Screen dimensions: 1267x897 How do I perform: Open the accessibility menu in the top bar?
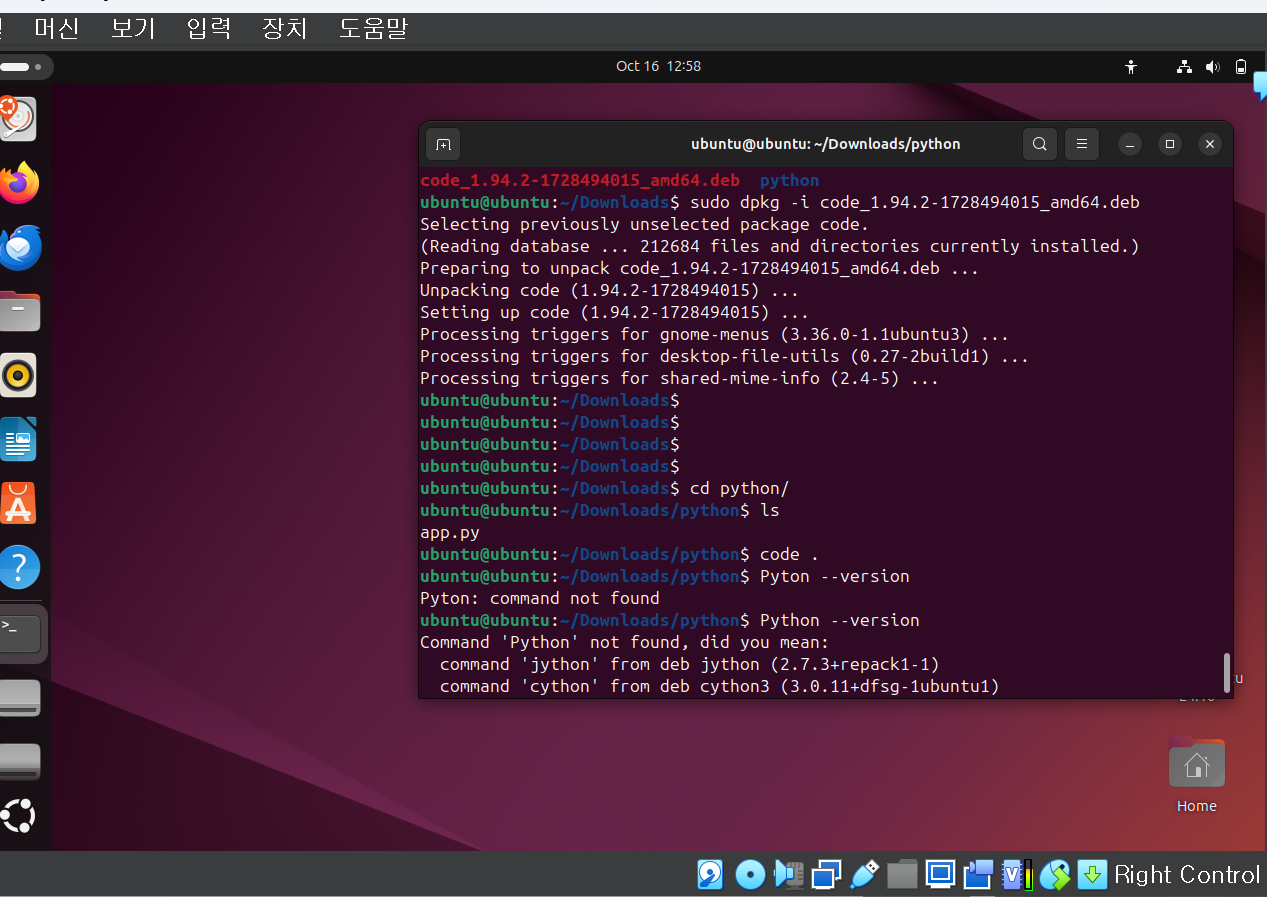pos(1131,66)
